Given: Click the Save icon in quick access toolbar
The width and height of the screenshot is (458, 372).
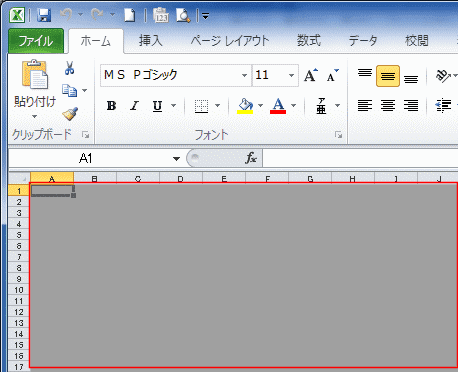Looking at the screenshot, I should pos(44,15).
